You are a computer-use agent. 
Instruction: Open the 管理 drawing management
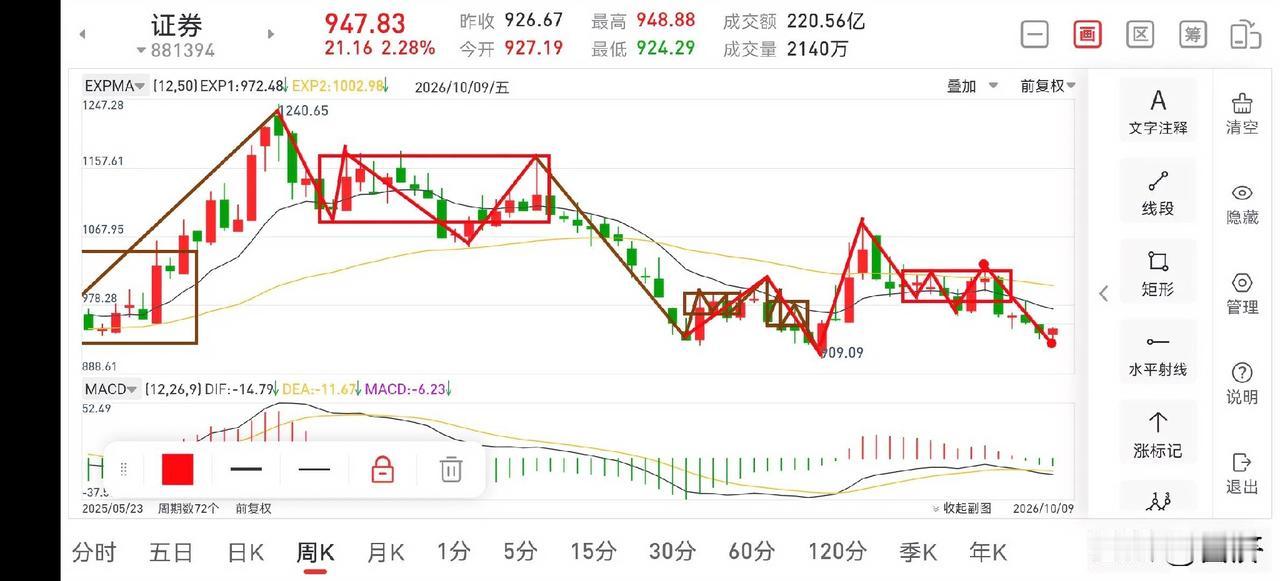(1242, 294)
